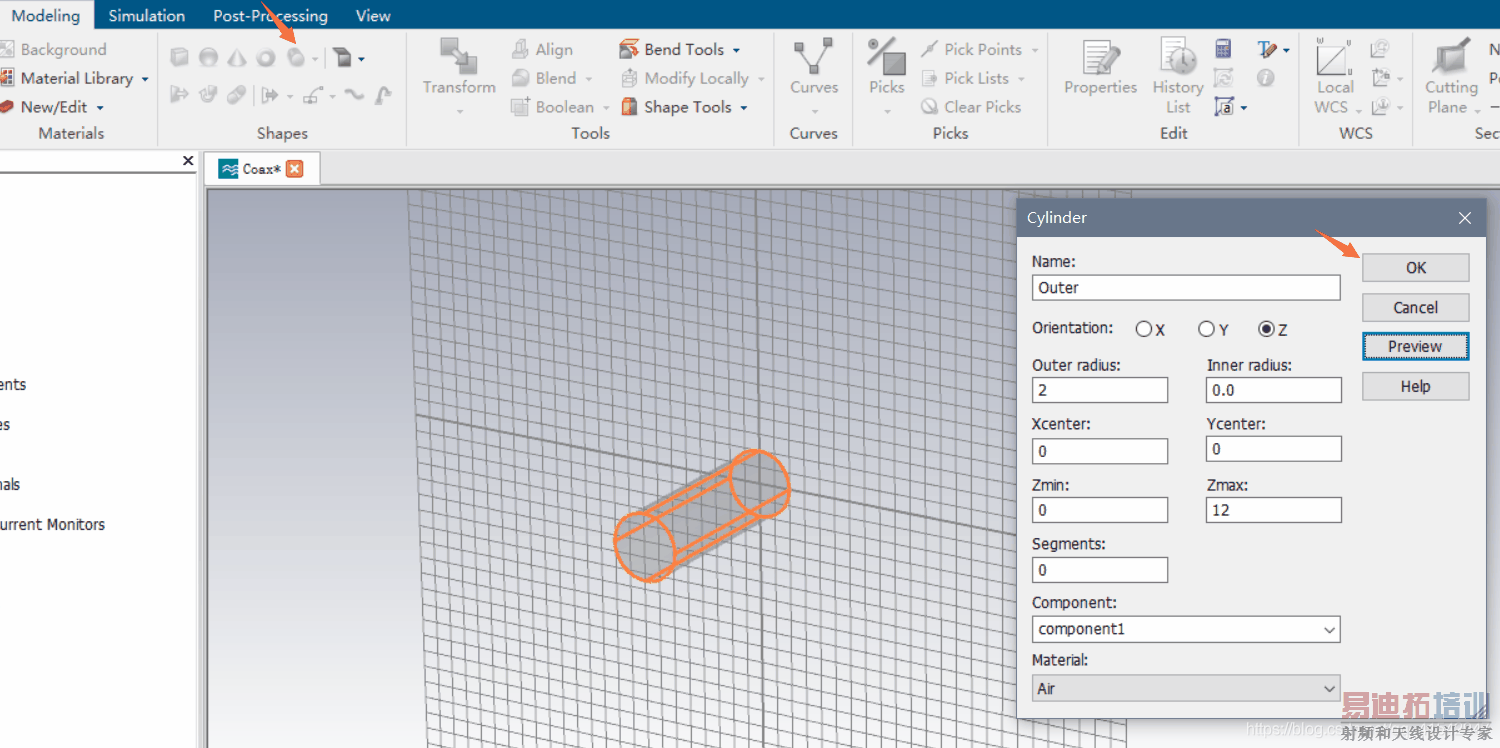Click the Cutting Plane button

[x=1451, y=76]
